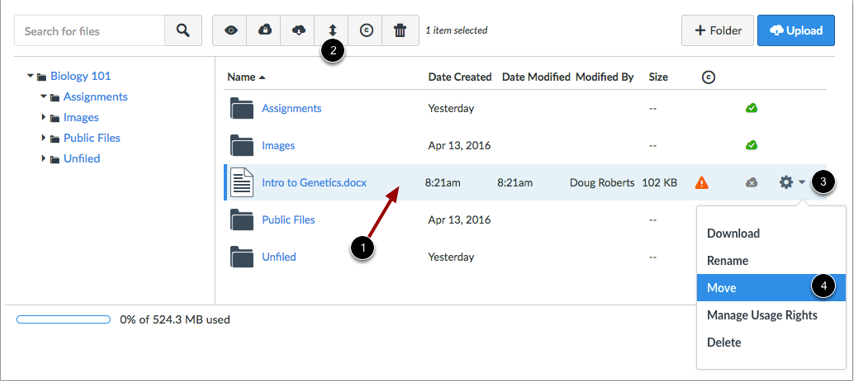Click '1 item selected' status text
Screen dimensions: 854x381
click(456, 30)
